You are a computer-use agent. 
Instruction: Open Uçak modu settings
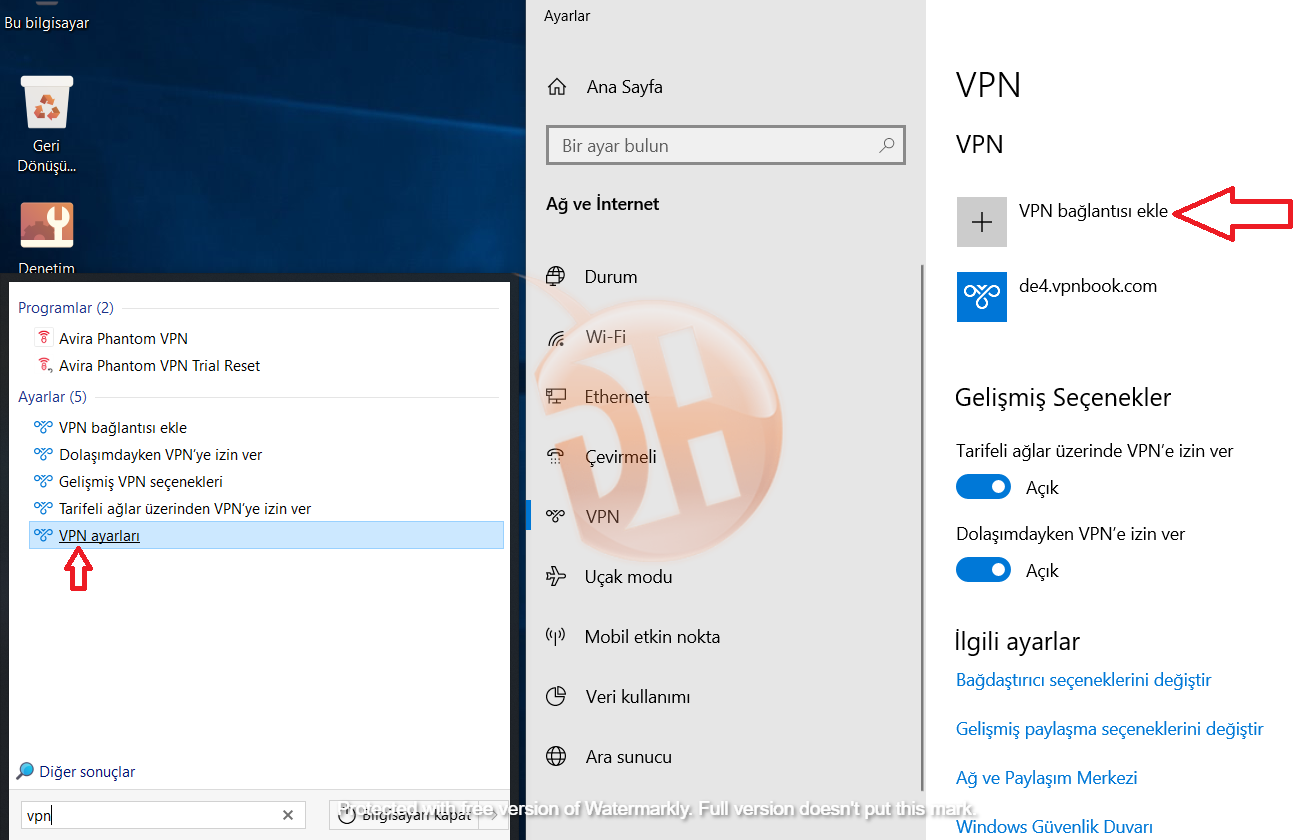628,577
